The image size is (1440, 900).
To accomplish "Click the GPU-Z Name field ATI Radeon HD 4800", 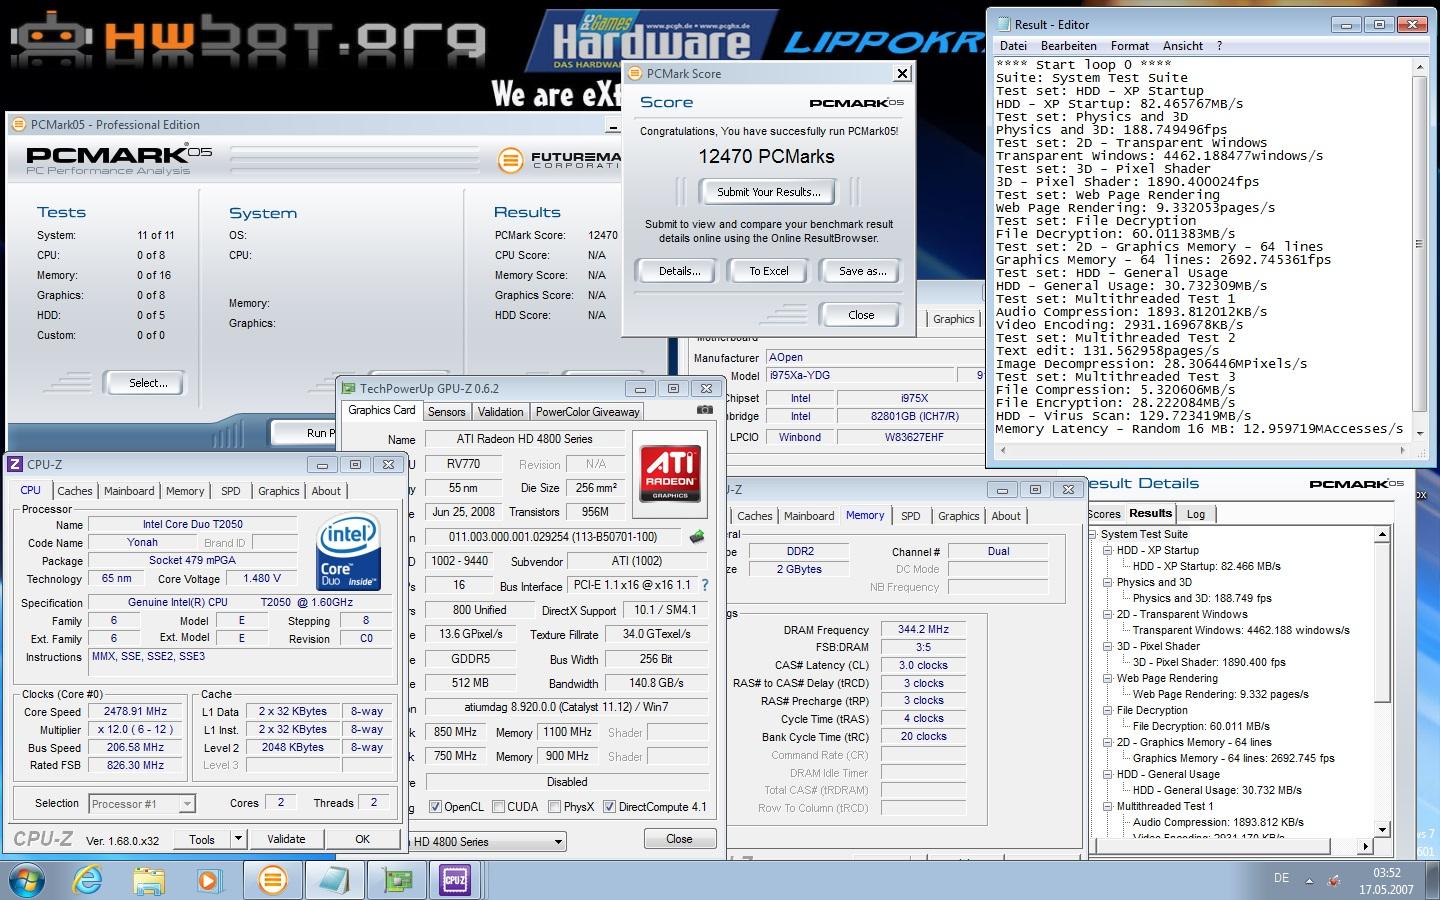I will click(x=525, y=439).
